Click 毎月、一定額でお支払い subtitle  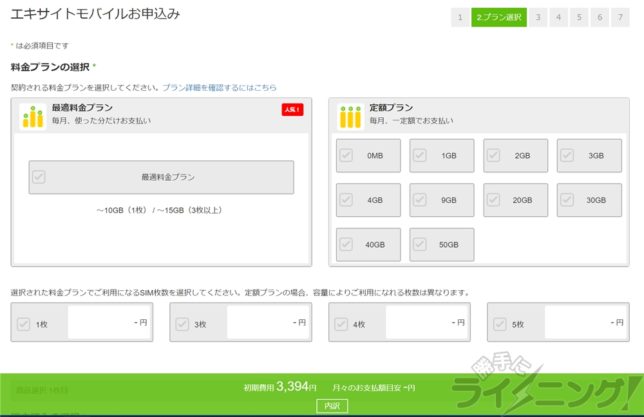coord(412,121)
